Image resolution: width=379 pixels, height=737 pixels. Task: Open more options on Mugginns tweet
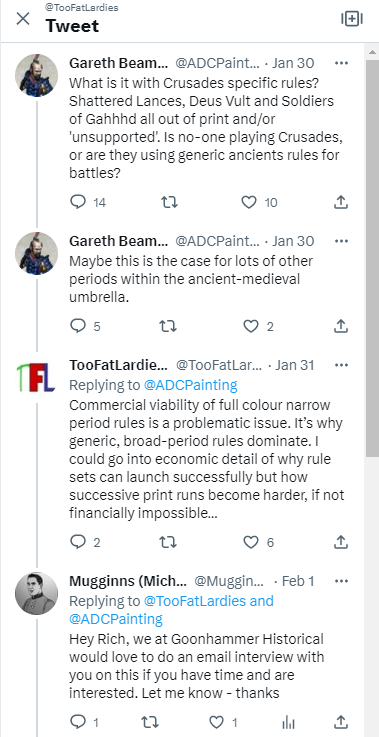[x=341, y=581]
